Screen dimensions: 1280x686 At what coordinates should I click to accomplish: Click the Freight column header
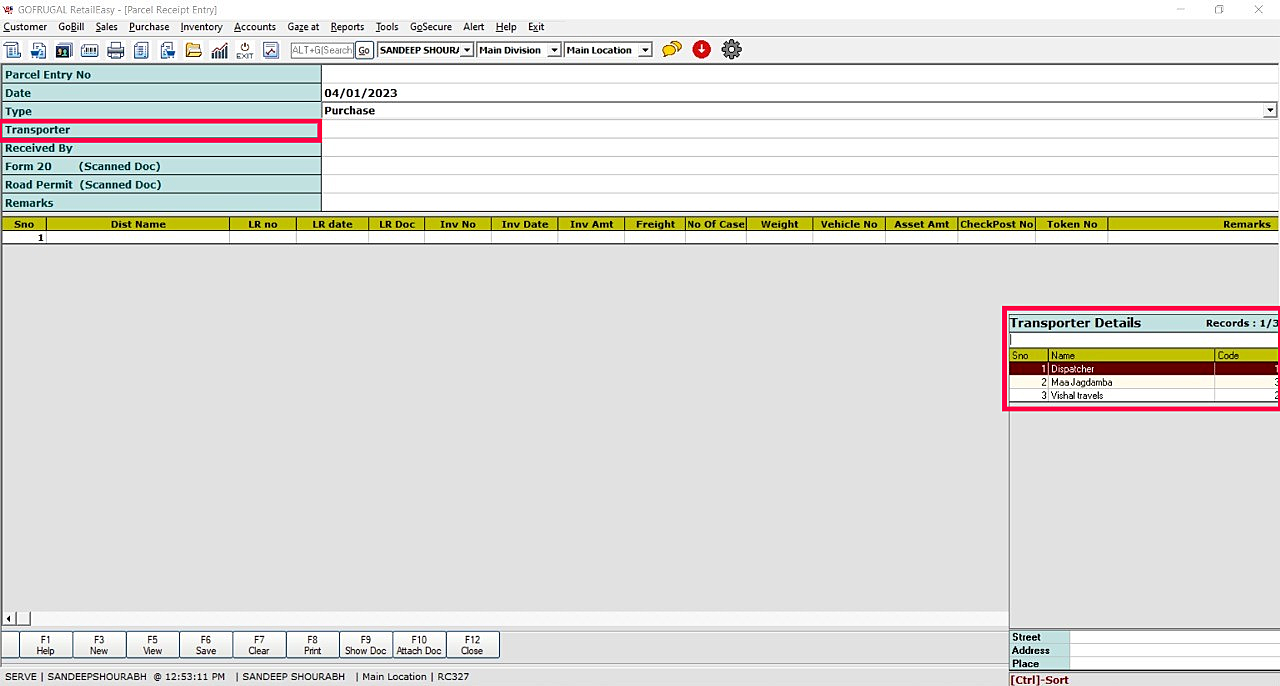(655, 224)
